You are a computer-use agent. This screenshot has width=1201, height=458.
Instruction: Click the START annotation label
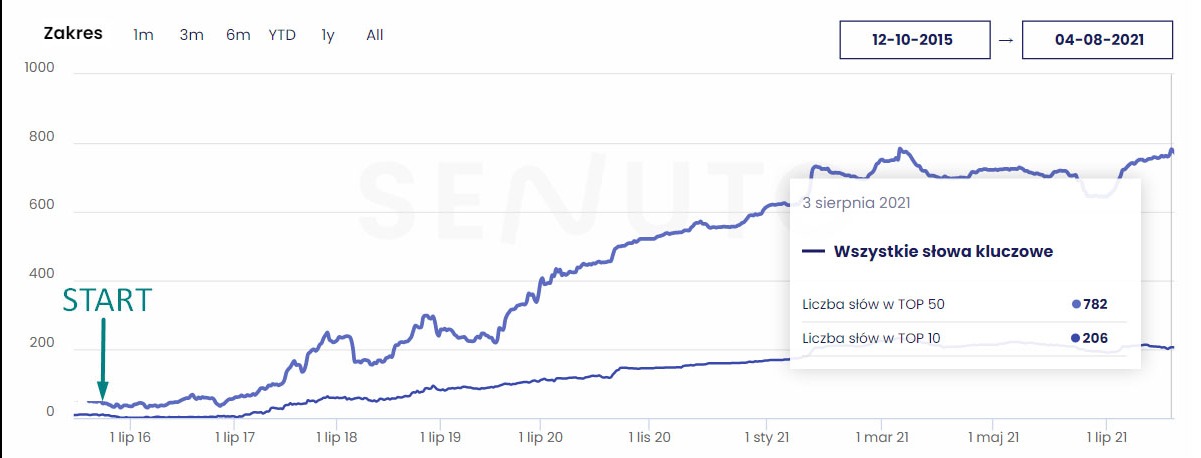107,301
